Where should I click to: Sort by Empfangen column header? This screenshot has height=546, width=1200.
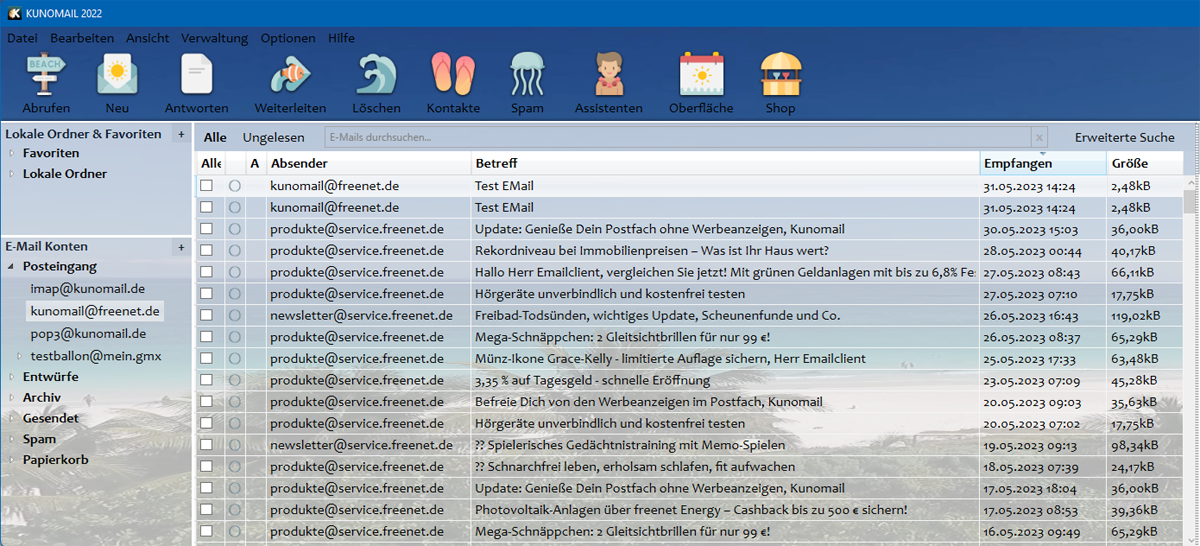coord(1042,163)
